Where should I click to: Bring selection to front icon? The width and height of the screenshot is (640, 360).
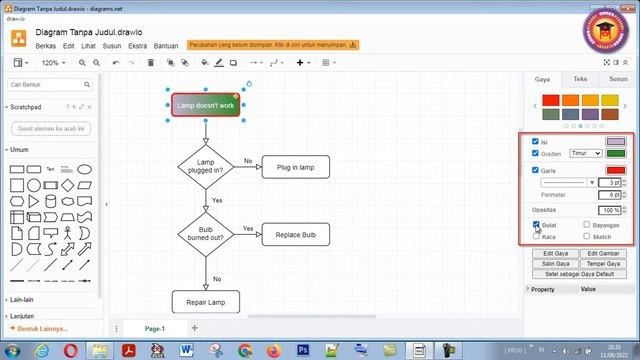(170, 62)
